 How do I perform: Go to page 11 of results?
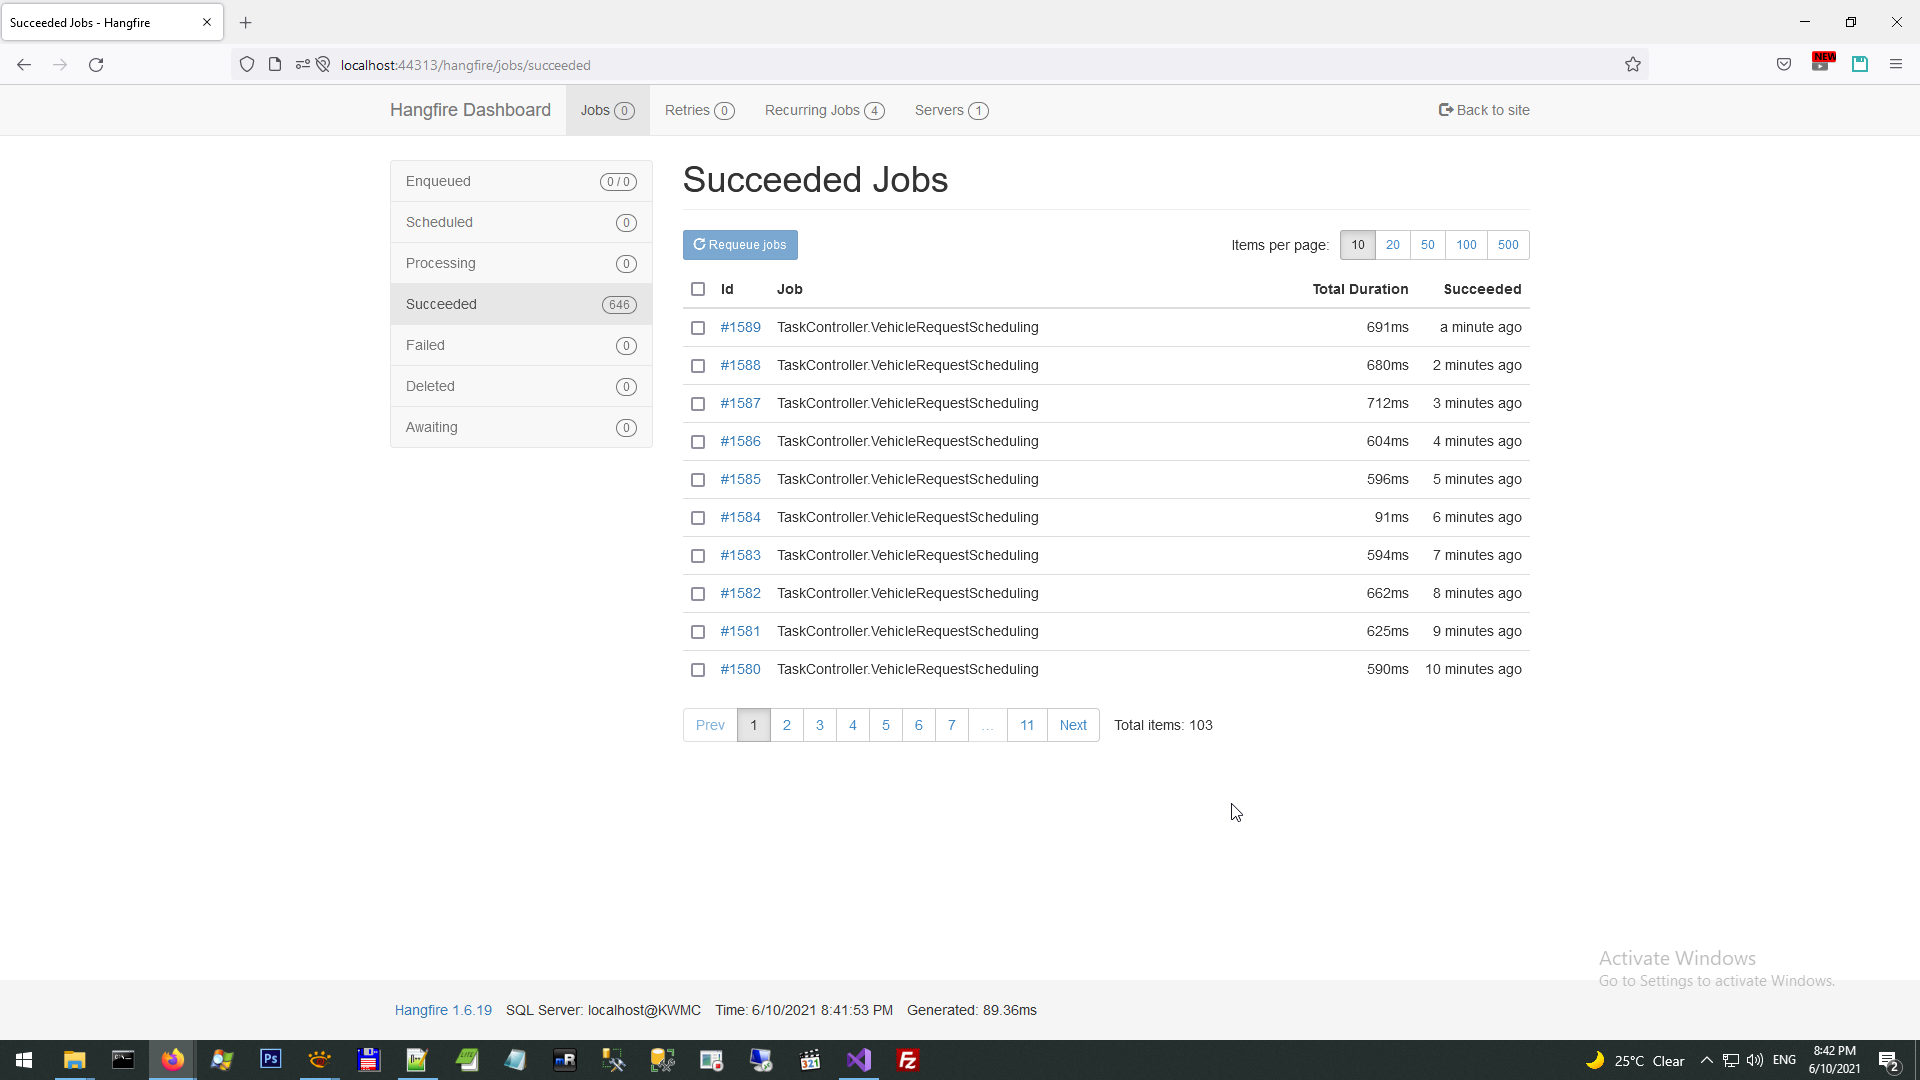[x=1027, y=725]
